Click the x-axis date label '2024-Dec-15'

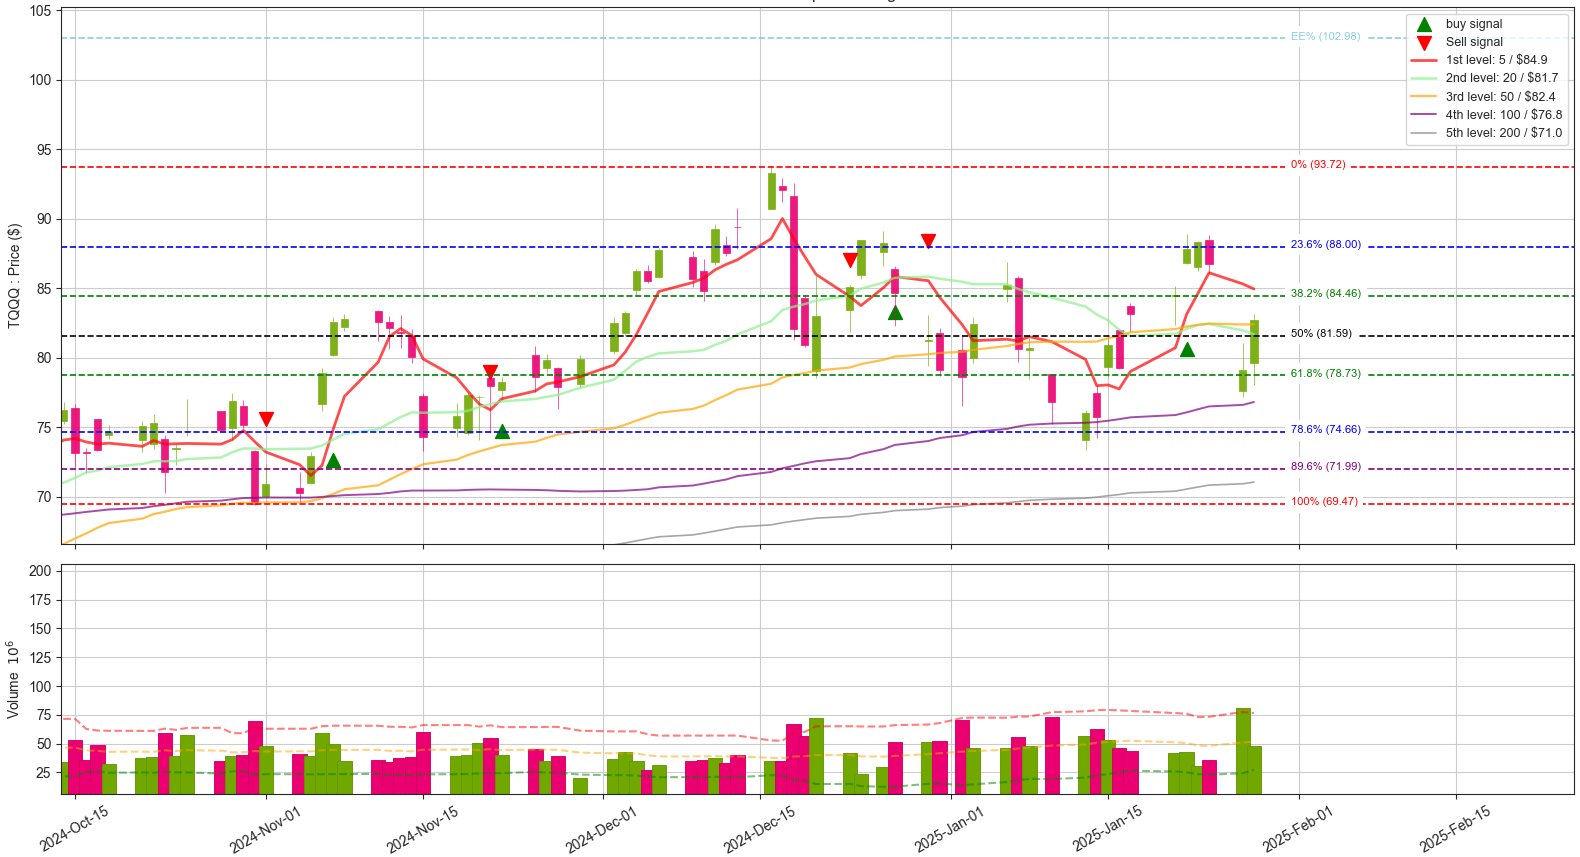[760, 829]
